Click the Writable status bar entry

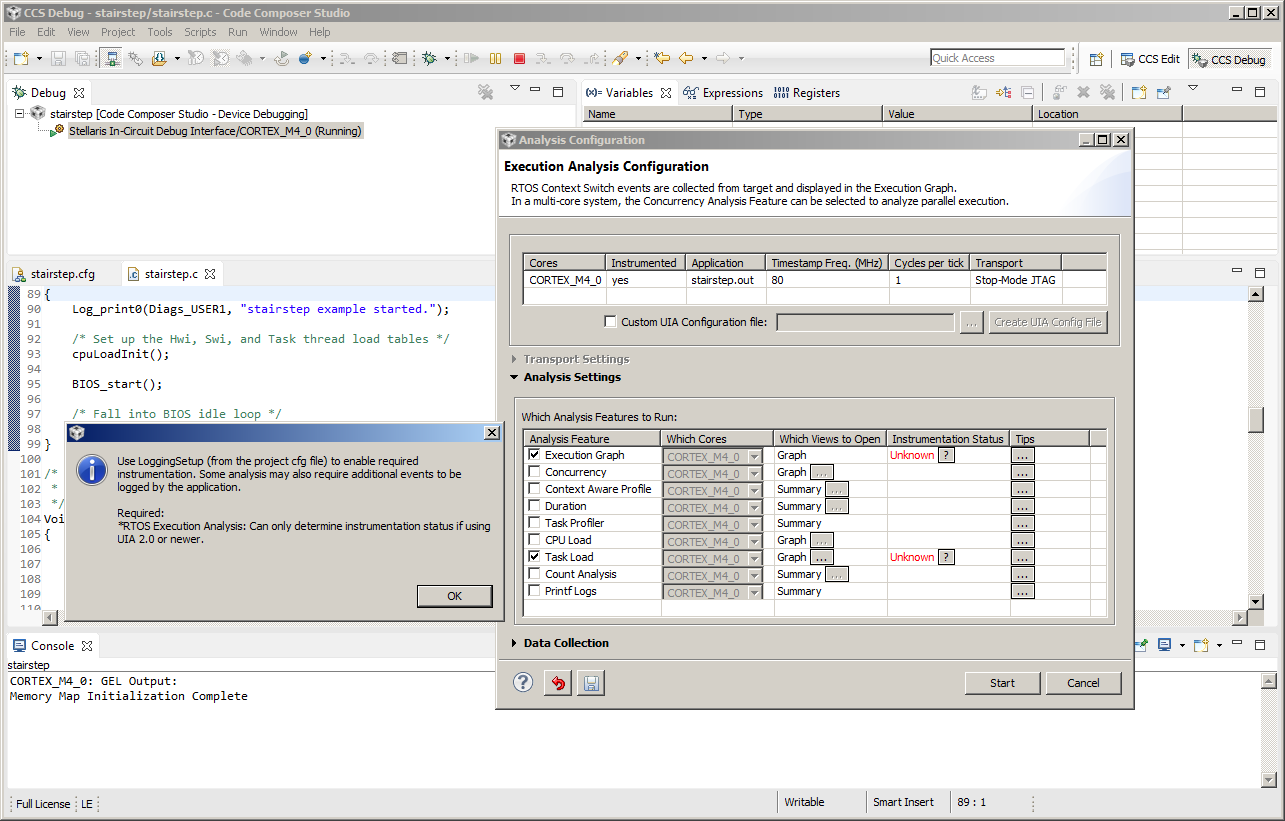coord(804,802)
